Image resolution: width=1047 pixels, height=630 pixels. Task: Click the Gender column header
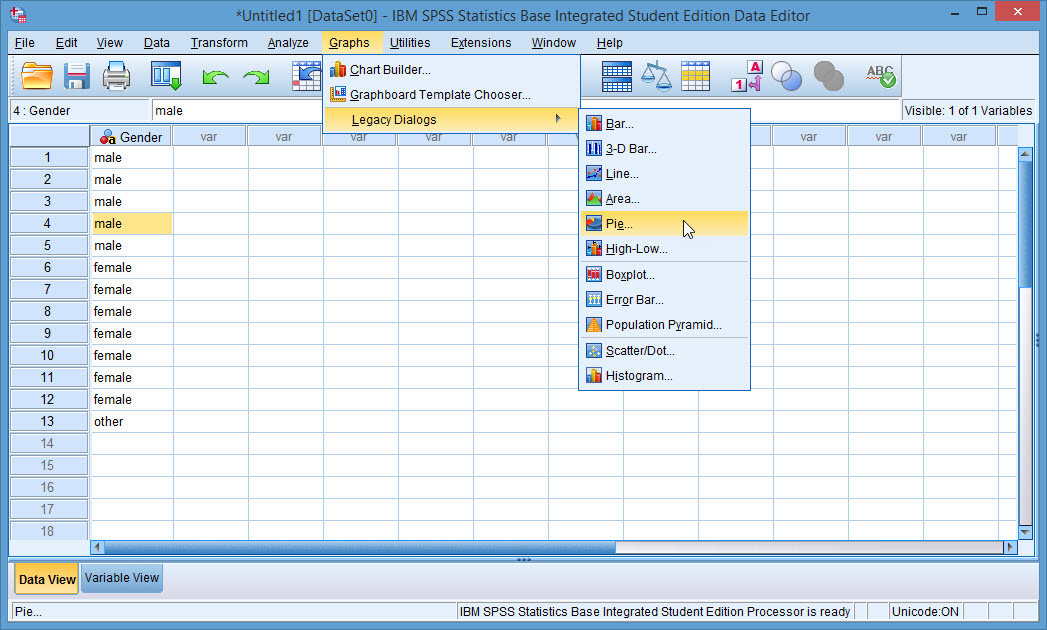[x=132, y=137]
